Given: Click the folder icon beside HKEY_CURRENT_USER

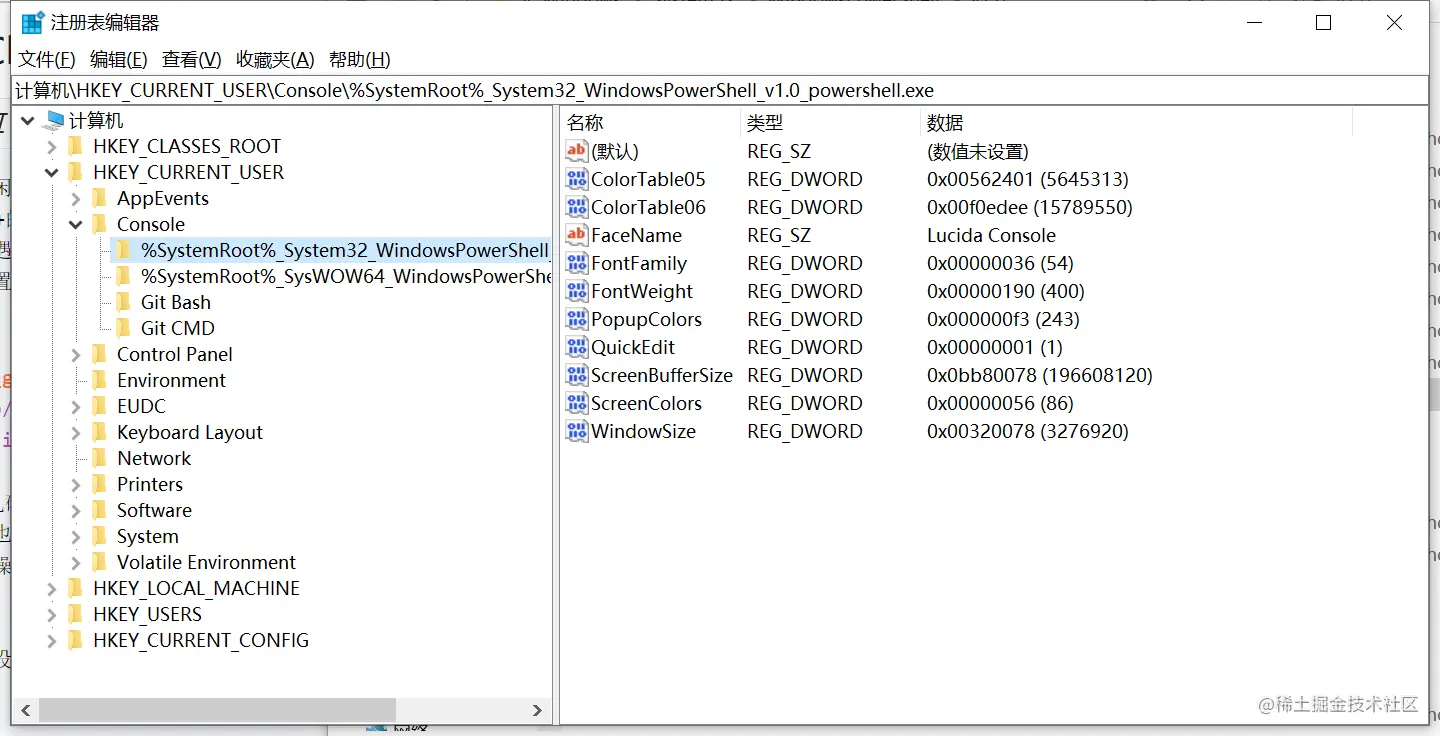Looking at the screenshot, I should click(74, 173).
